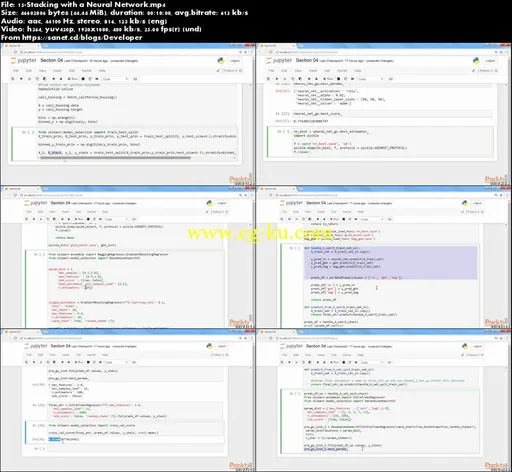
Task: Click the Python logo in bottom-right frame header
Action: pyautogui.click(x=465, y=346)
